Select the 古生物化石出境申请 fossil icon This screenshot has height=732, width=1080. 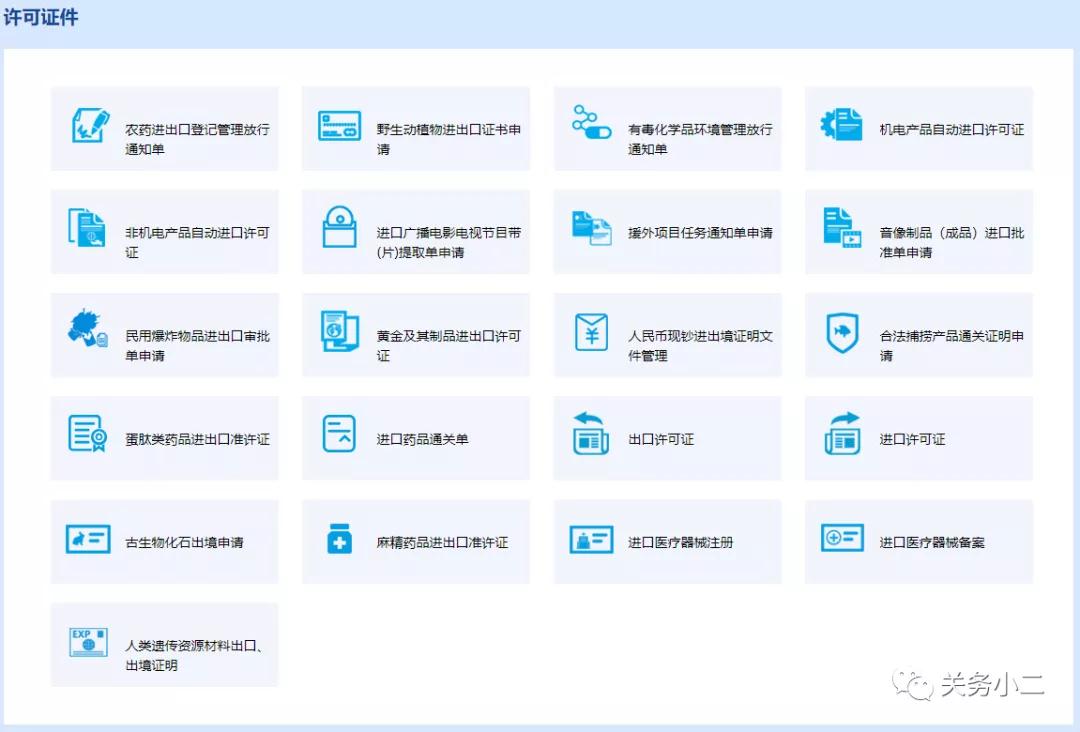pos(87,541)
